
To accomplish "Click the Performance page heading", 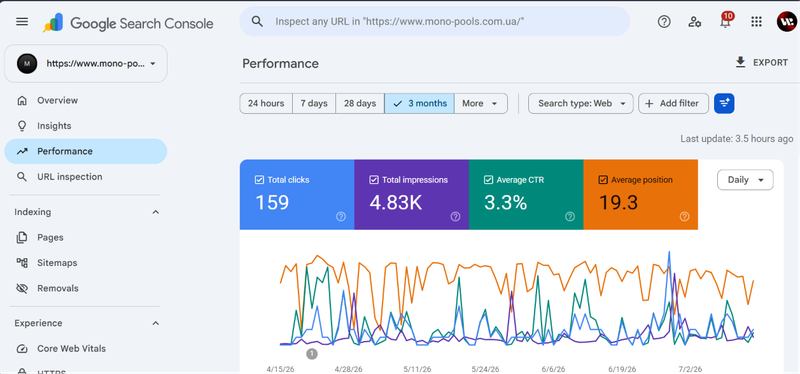I will [x=280, y=64].
